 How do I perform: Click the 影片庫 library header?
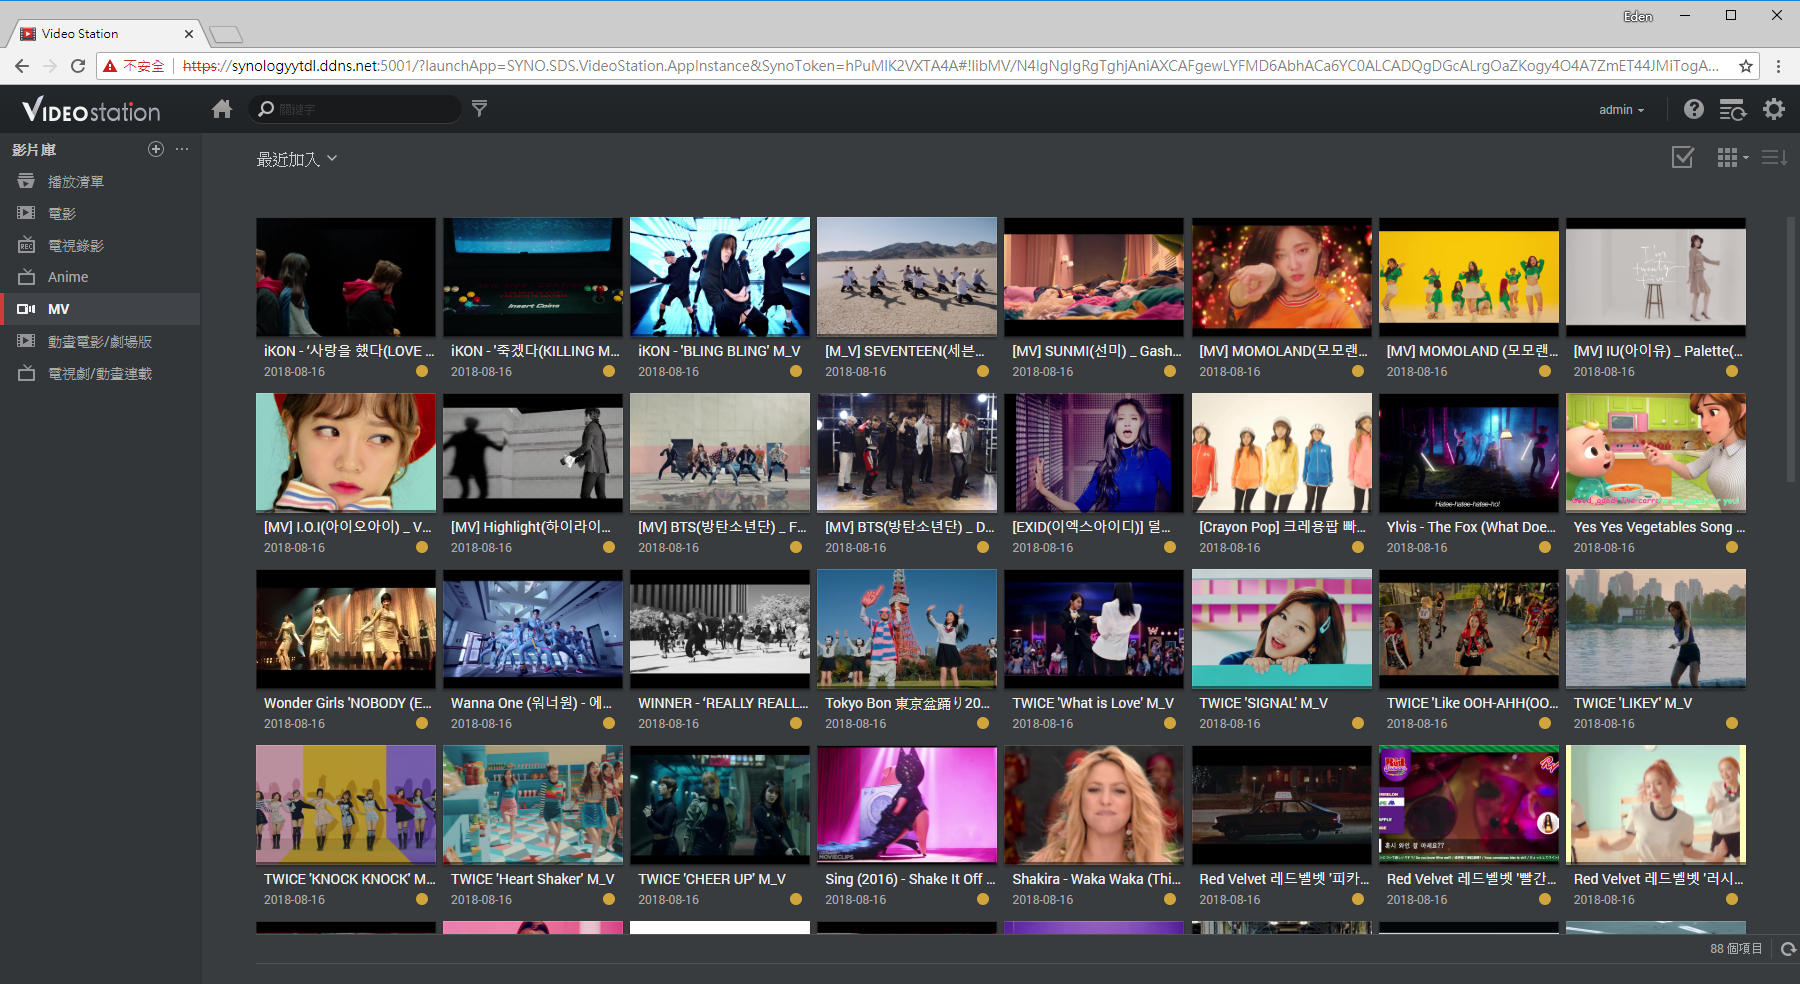[x=34, y=149]
